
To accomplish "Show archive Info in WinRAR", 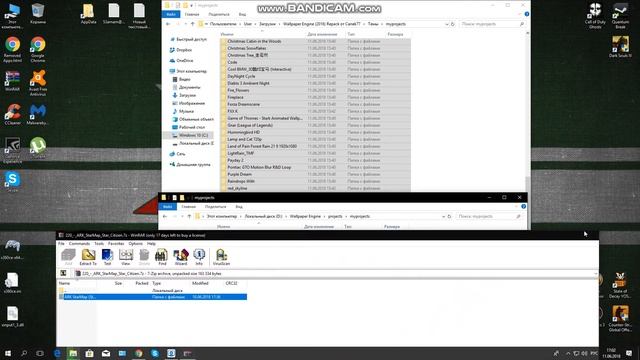I will [199, 257].
